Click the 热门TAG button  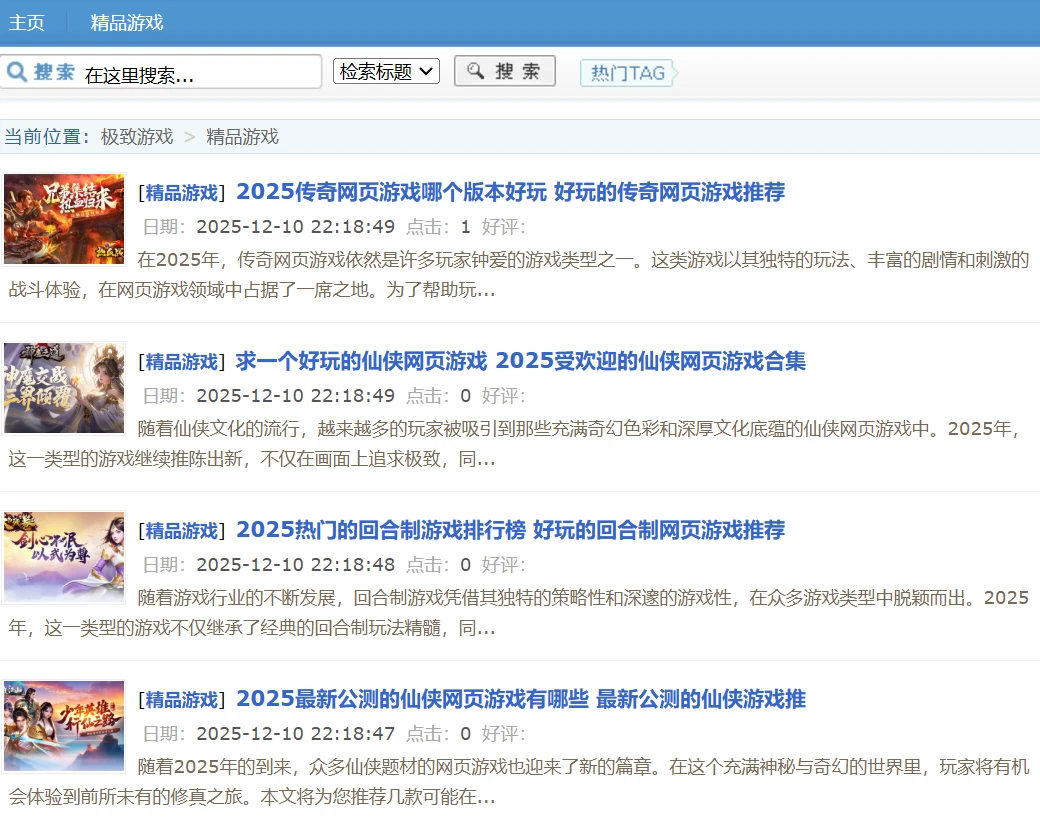click(x=627, y=71)
